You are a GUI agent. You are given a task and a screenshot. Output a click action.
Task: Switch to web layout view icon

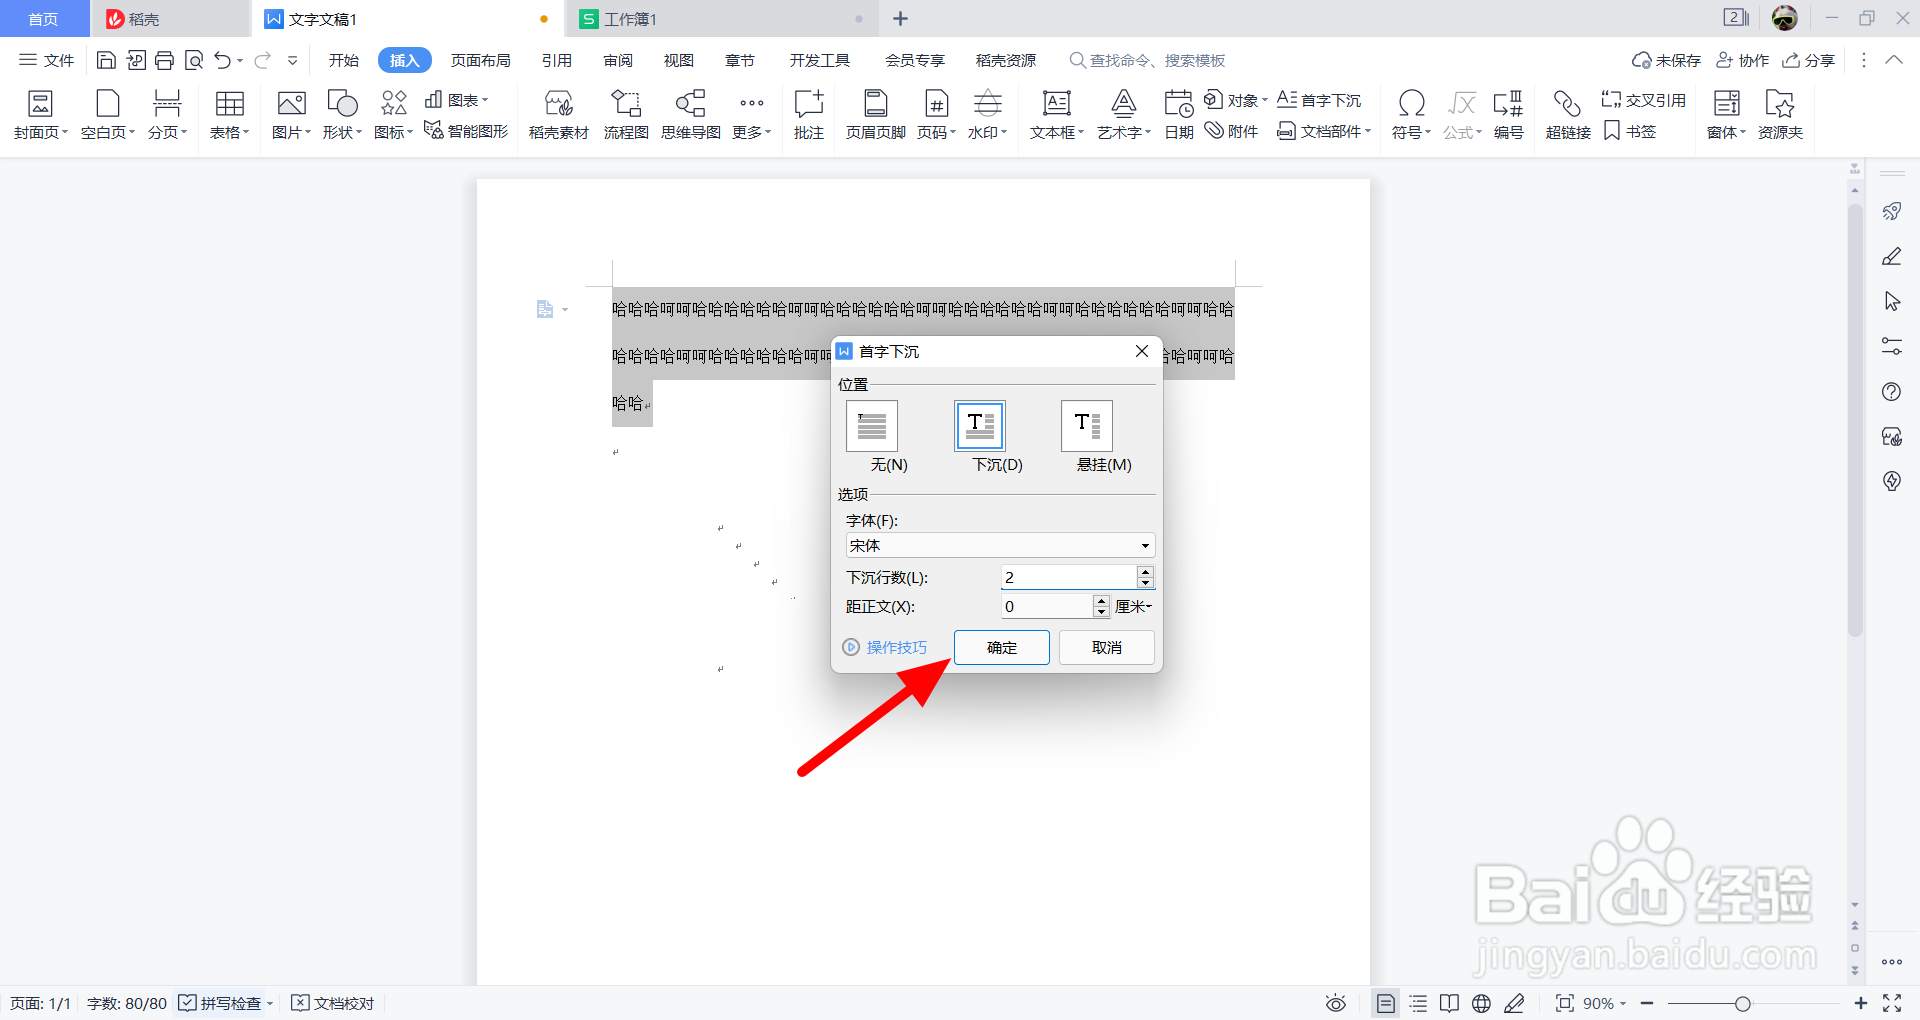point(1482,1003)
